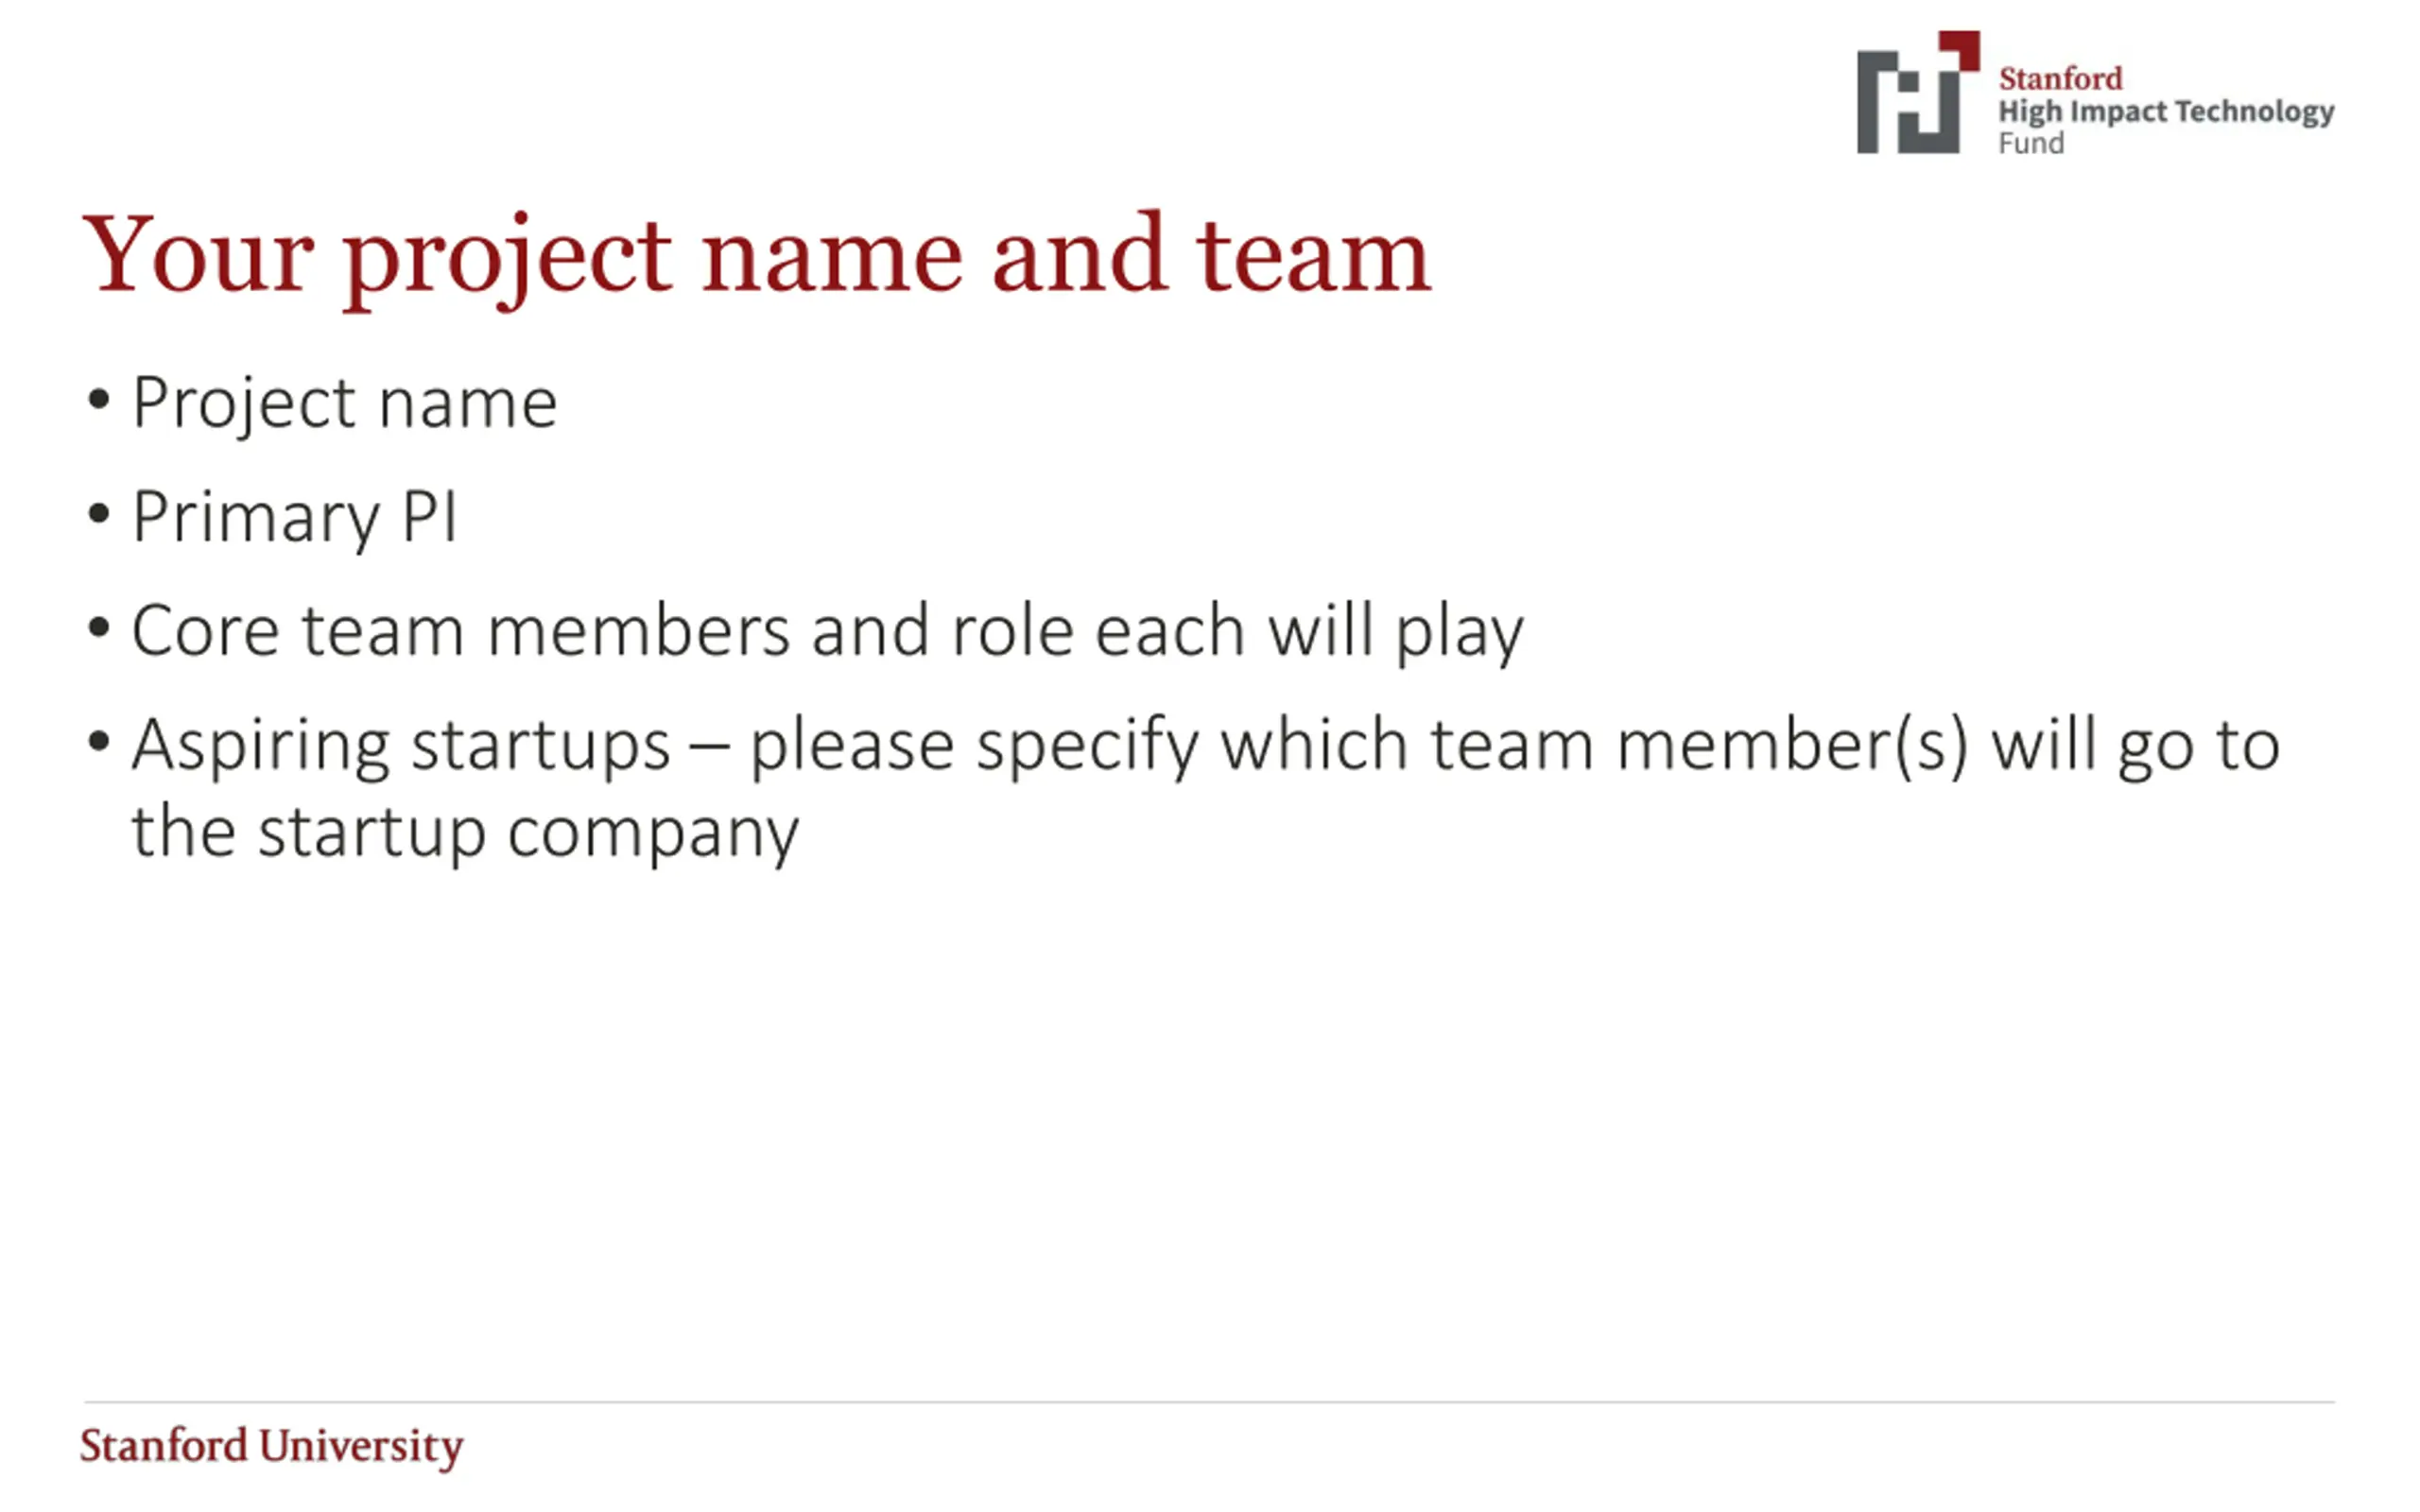2420x1512 pixels.
Task: Click the footer horizontal divider line
Action: coord(1209,1402)
